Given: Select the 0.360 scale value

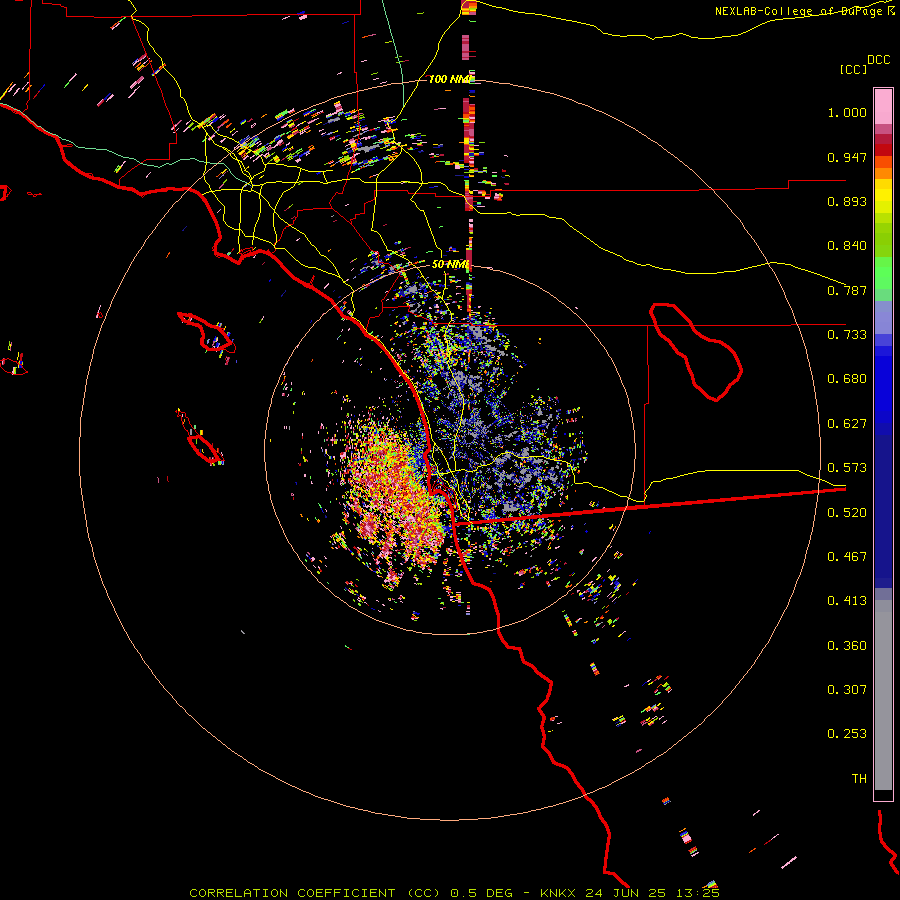Looking at the screenshot, I should [x=847, y=646].
